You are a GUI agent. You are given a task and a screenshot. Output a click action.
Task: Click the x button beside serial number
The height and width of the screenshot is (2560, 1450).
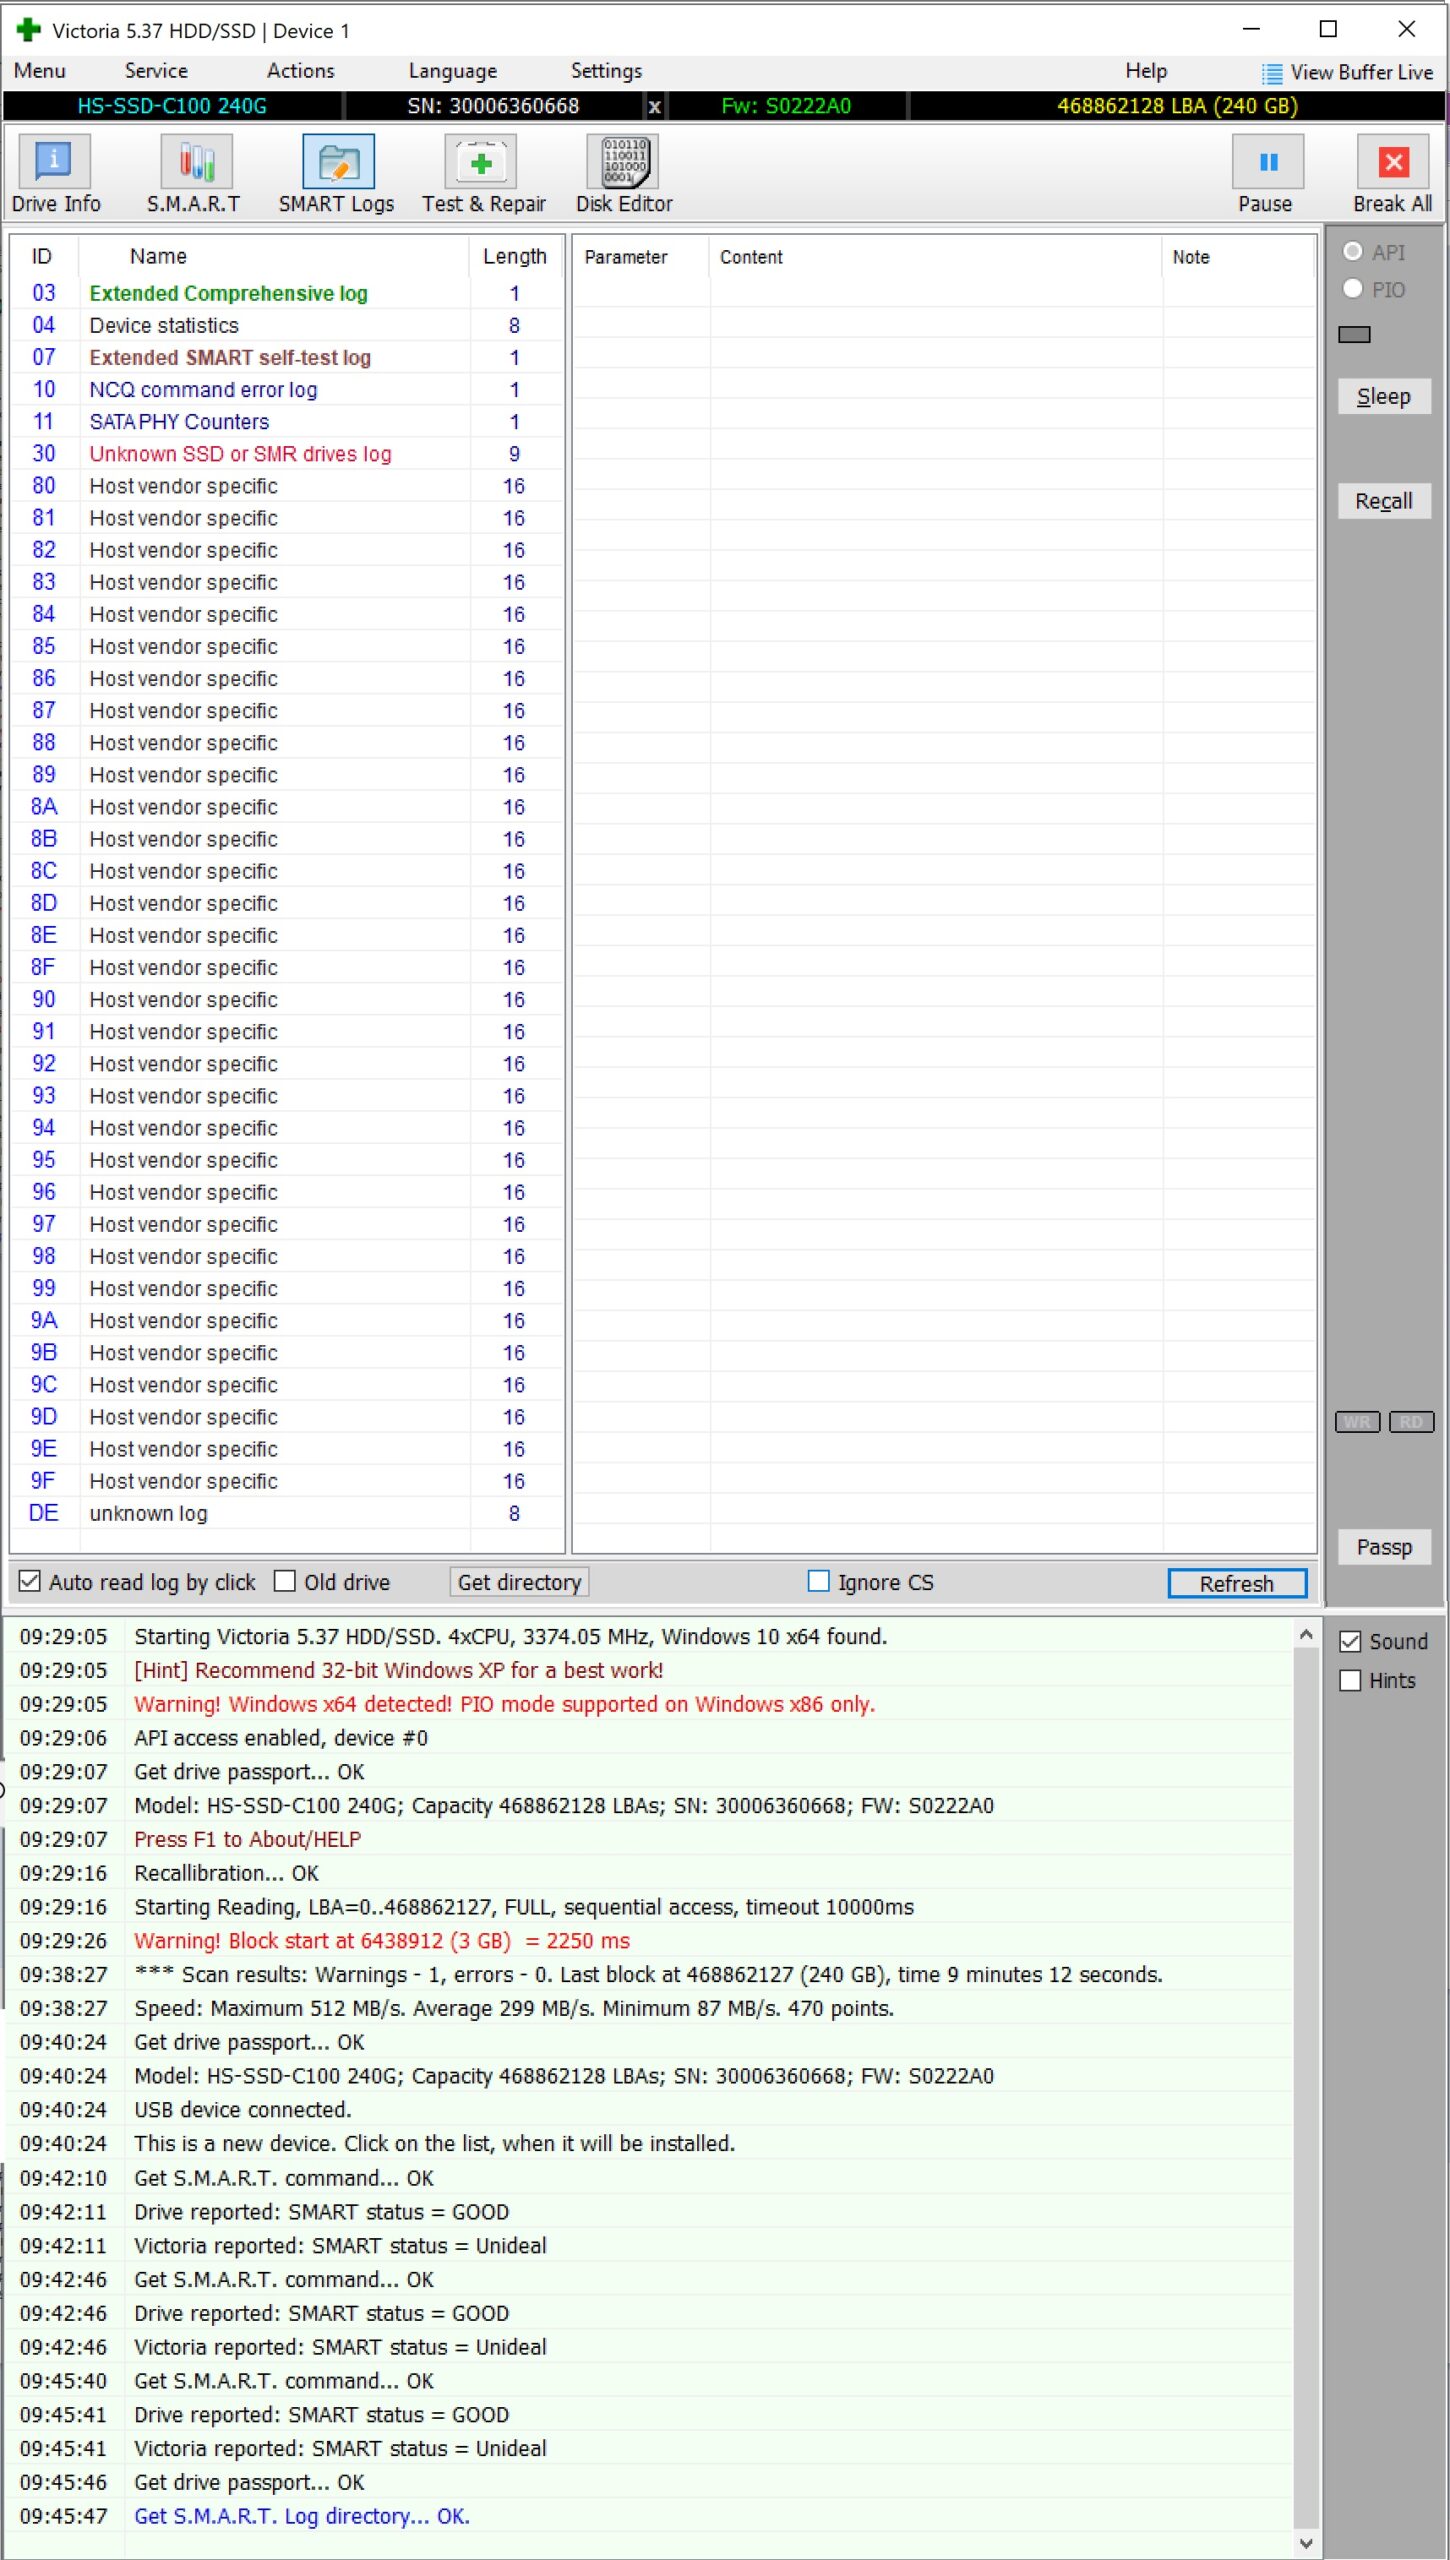point(654,106)
